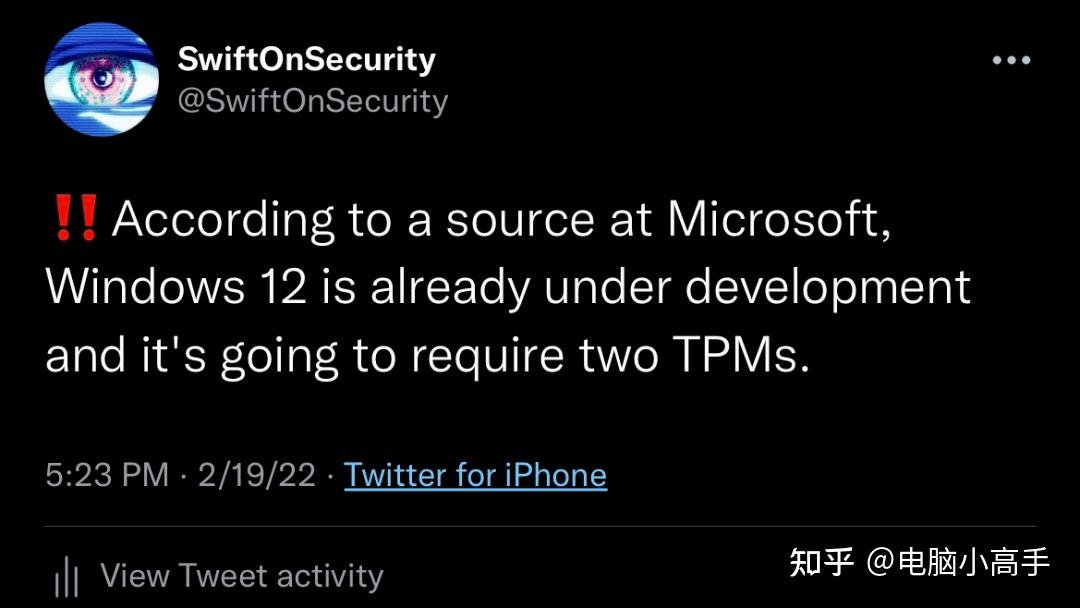The image size is (1080, 608).
Task: Click View Tweet activity
Action: click(240, 575)
